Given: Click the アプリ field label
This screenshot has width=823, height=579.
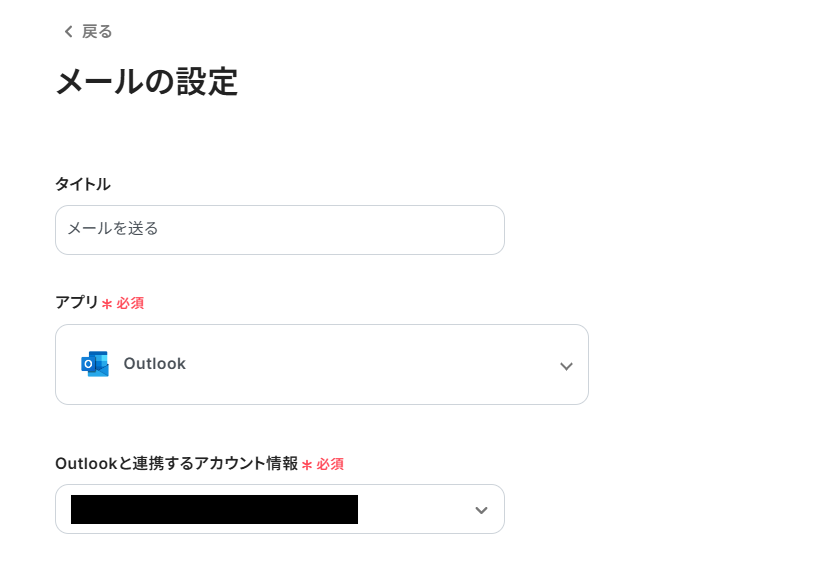Looking at the screenshot, I should click(x=76, y=302).
